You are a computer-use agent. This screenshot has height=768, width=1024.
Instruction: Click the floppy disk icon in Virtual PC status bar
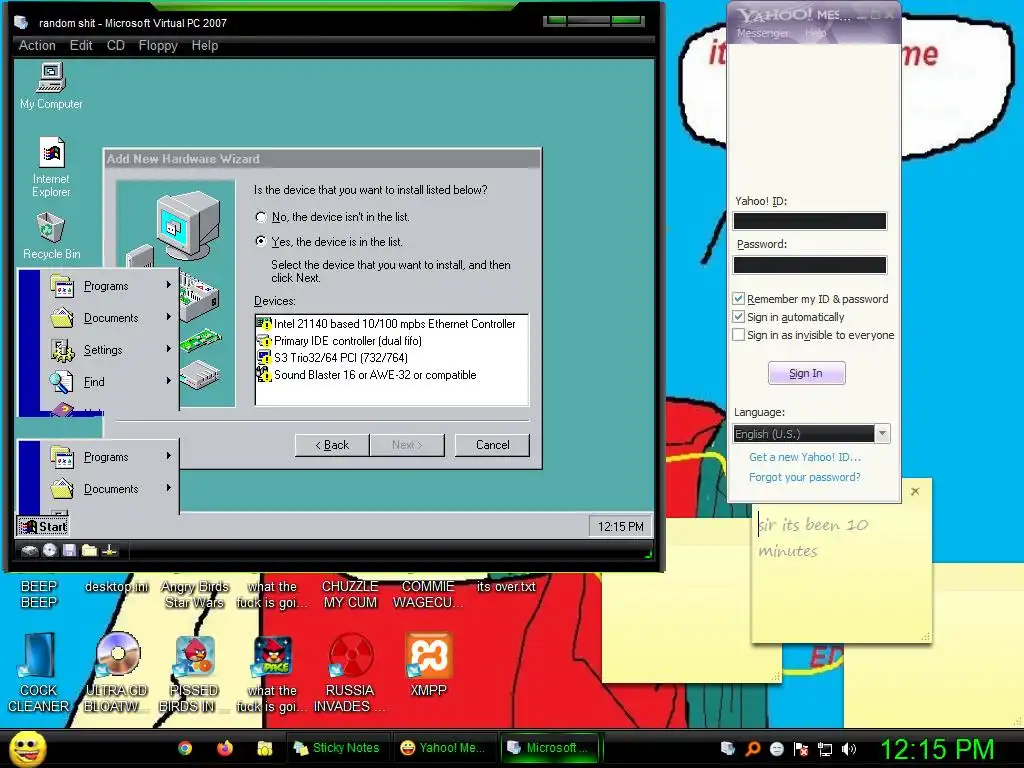tap(69, 551)
